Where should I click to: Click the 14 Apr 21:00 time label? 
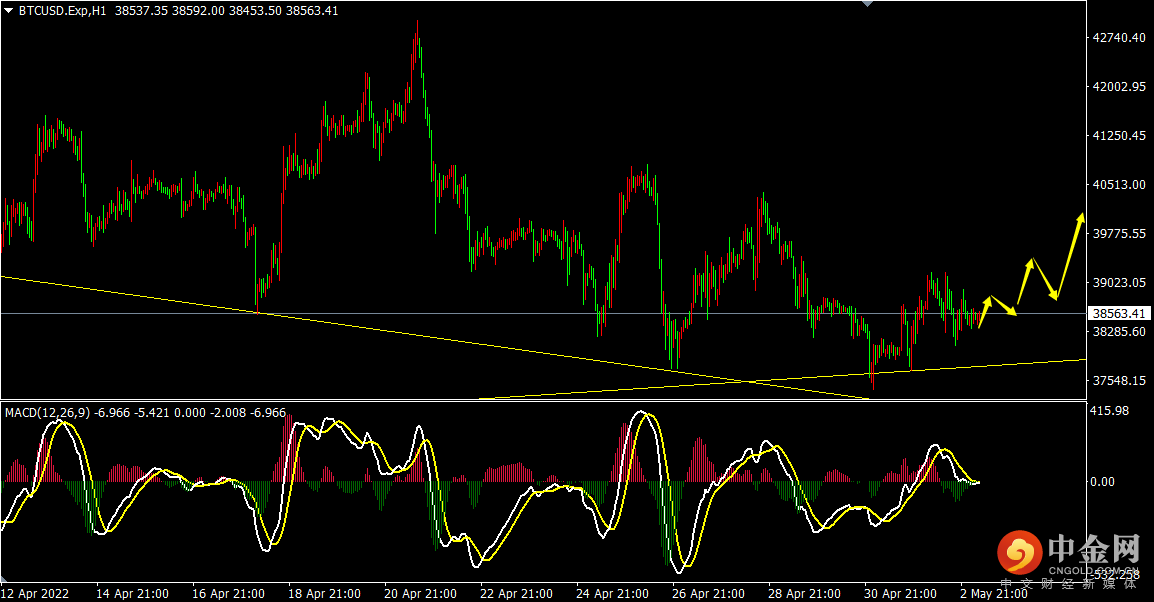(x=132, y=593)
